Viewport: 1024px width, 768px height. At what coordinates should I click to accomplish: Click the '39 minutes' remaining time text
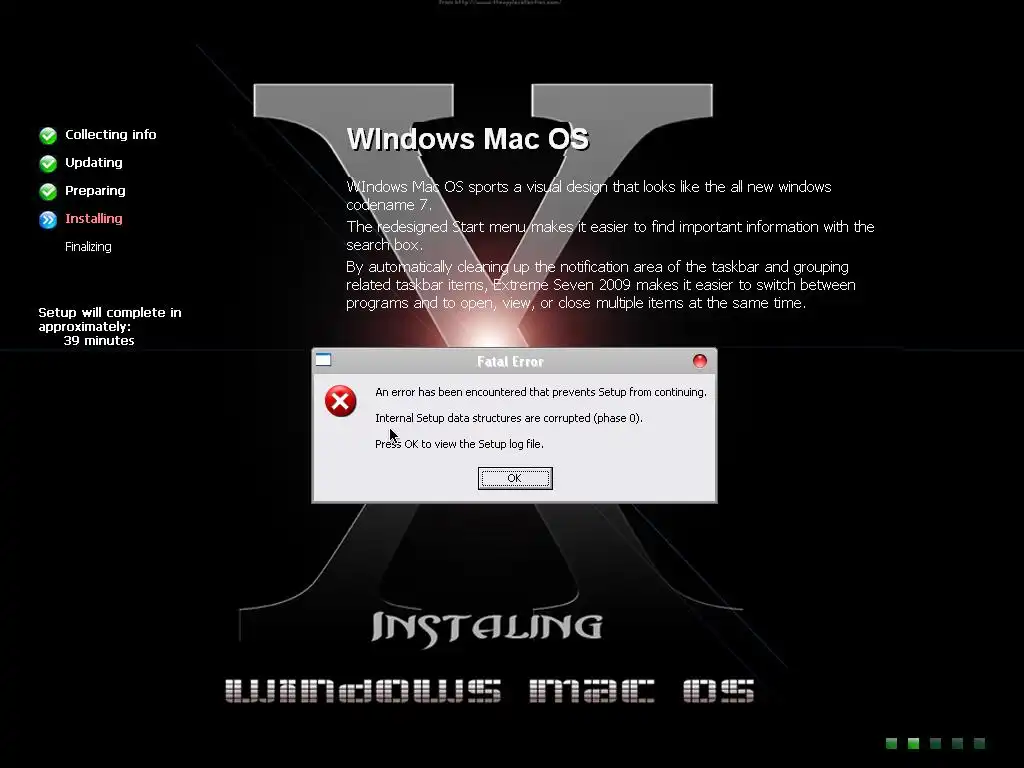[99, 341]
